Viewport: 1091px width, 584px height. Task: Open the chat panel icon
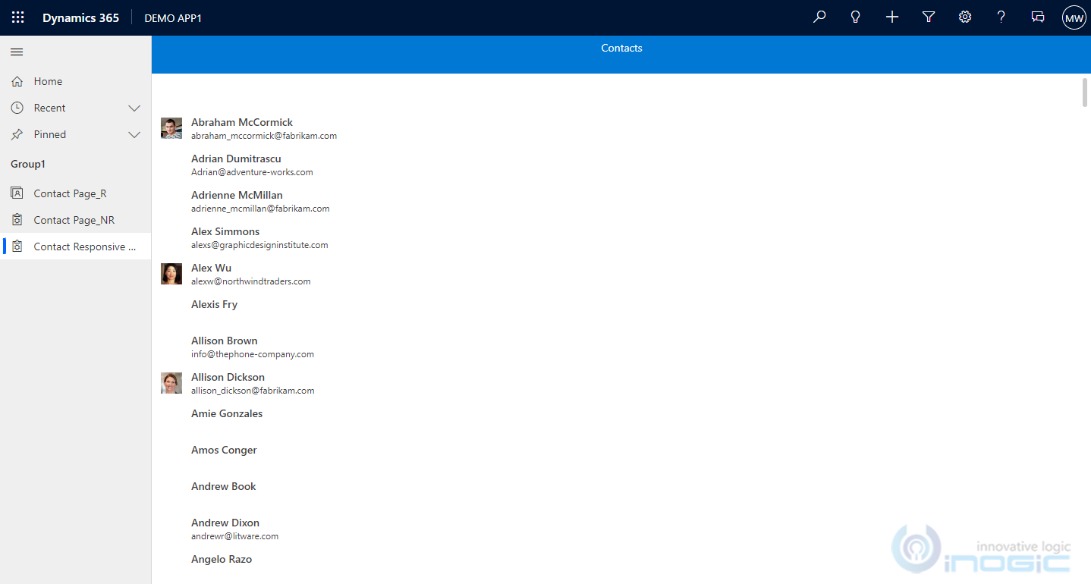point(1038,17)
